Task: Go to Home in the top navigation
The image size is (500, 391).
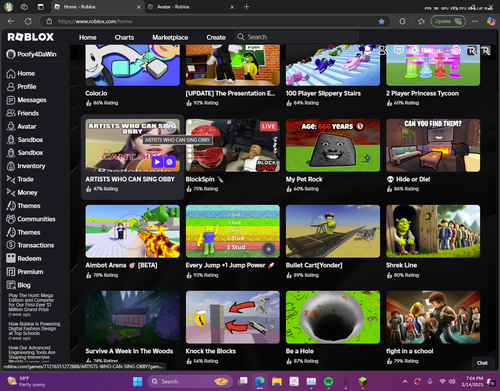Action: tap(88, 37)
